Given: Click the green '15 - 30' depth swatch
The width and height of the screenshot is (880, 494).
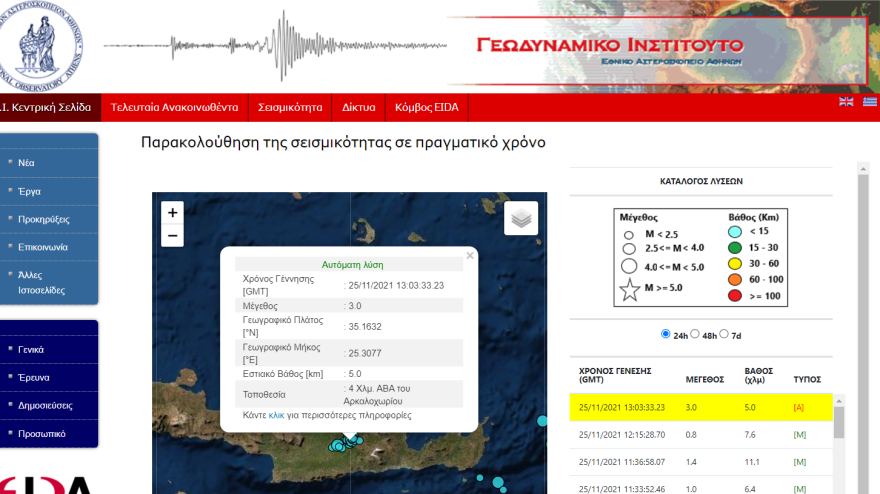Looking at the screenshot, I should [735, 248].
